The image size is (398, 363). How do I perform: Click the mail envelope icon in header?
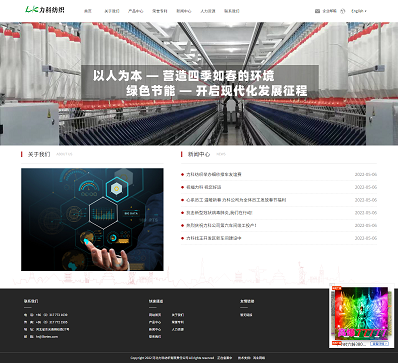pos(317,11)
